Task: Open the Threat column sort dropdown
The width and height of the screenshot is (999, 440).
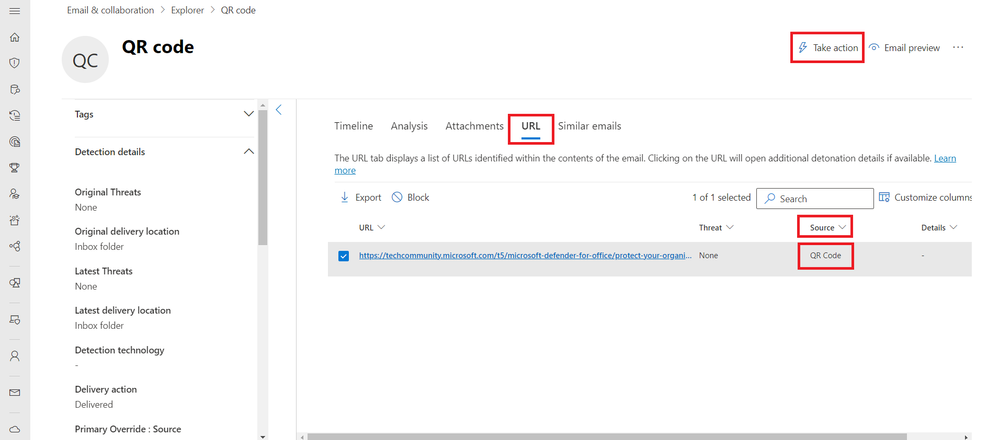Action: point(729,227)
